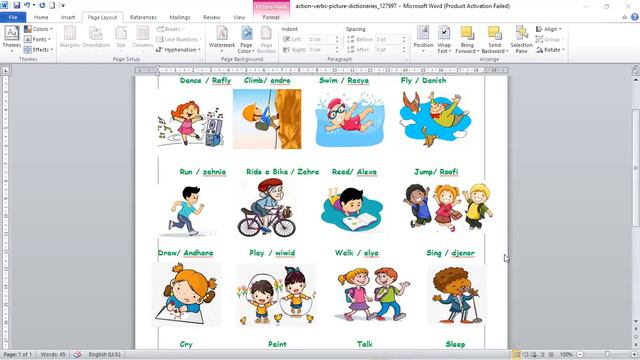This screenshot has height=360, width=640.
Task: Open the Undo history dropdown arrow
Action: pyautogui.click(x=33, y=6)
